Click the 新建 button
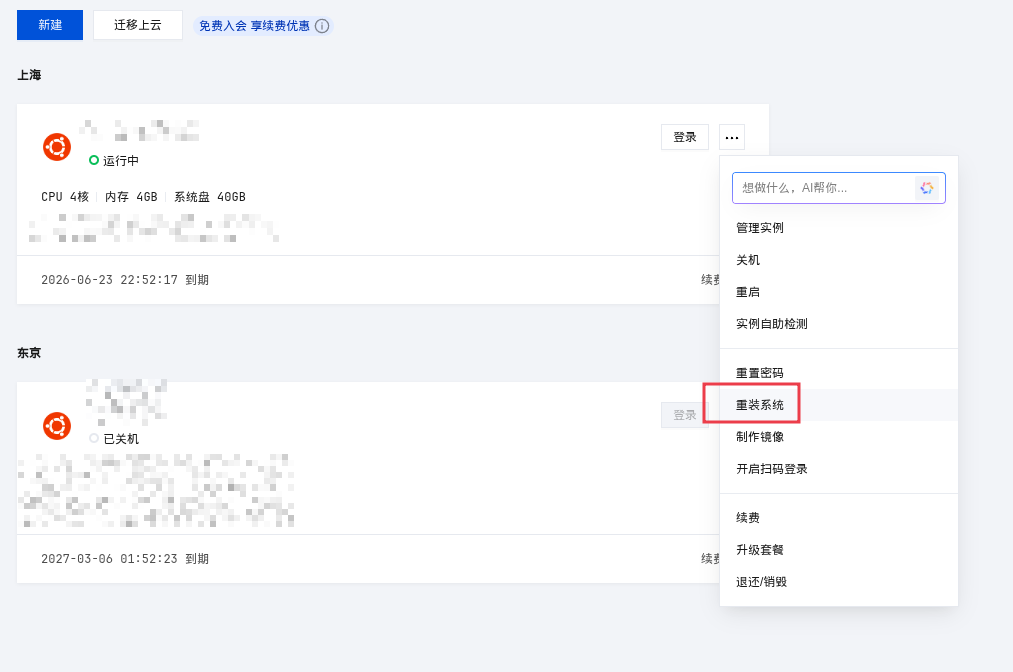 pyautogui.click(x=50, y=25)
